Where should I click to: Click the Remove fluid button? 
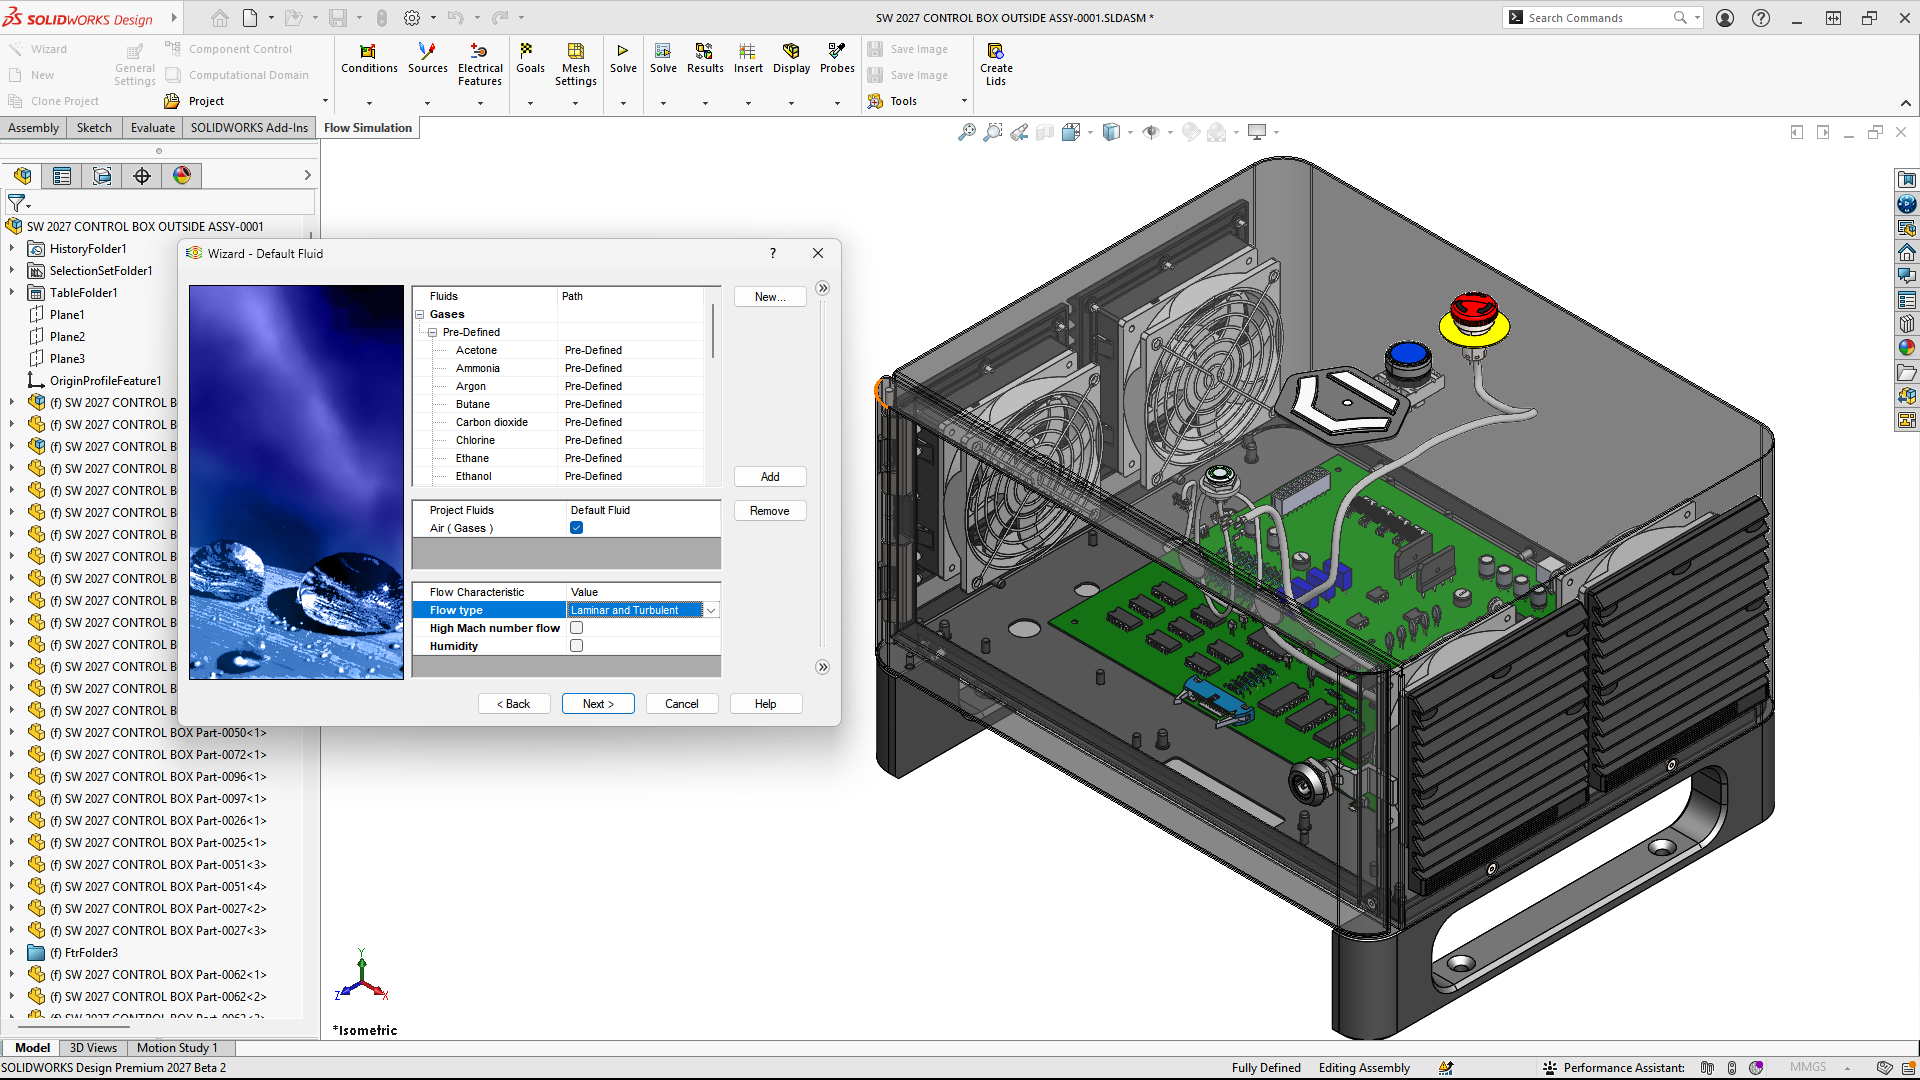point(770,511)
